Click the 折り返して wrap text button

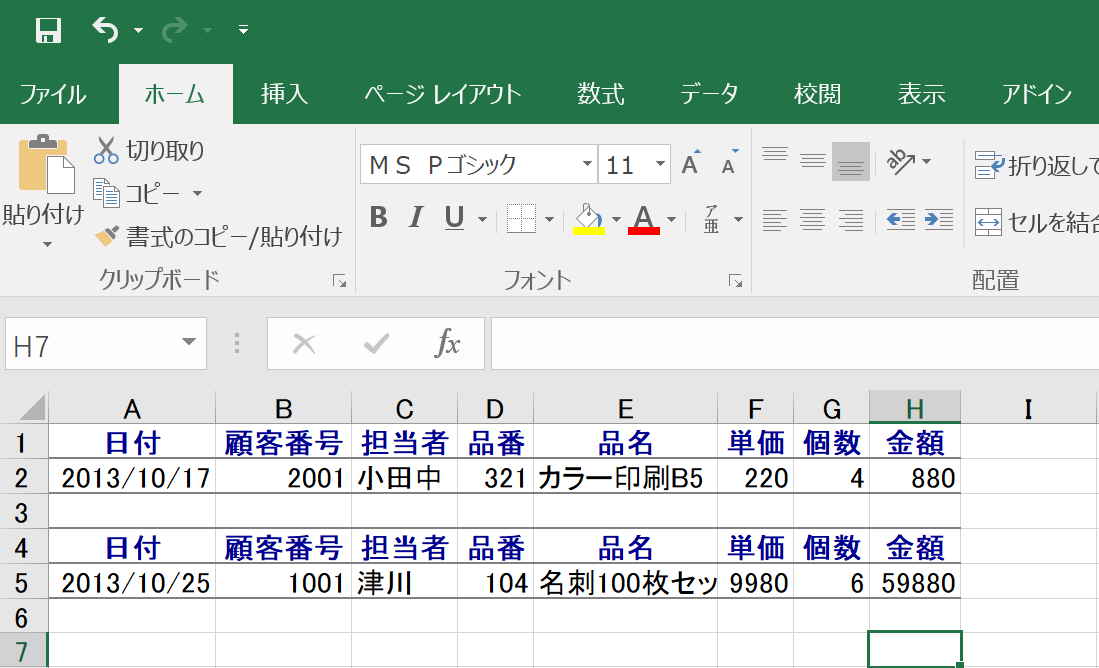(1036, 166)
